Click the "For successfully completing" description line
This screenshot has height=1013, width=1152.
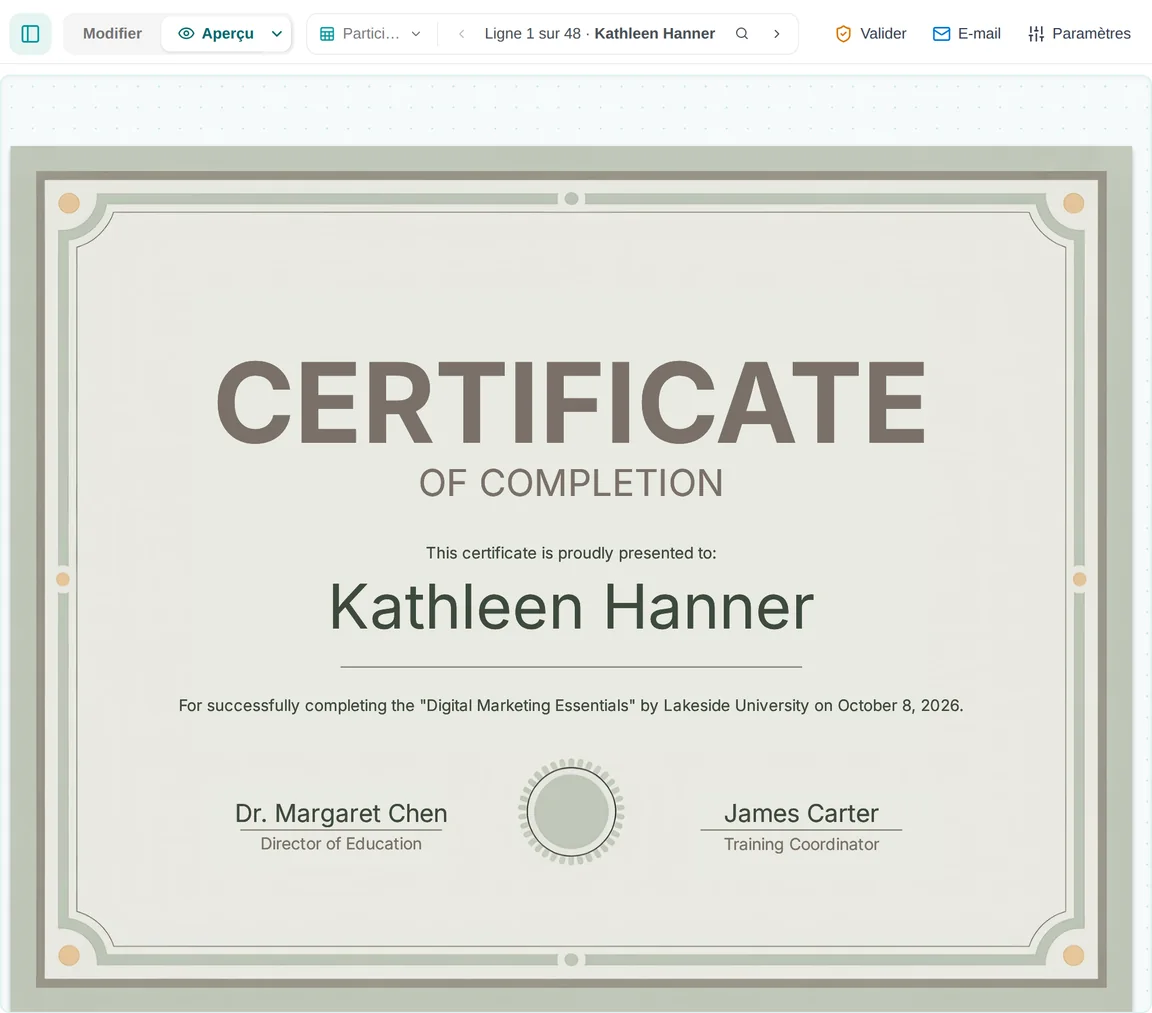[571, 706]
